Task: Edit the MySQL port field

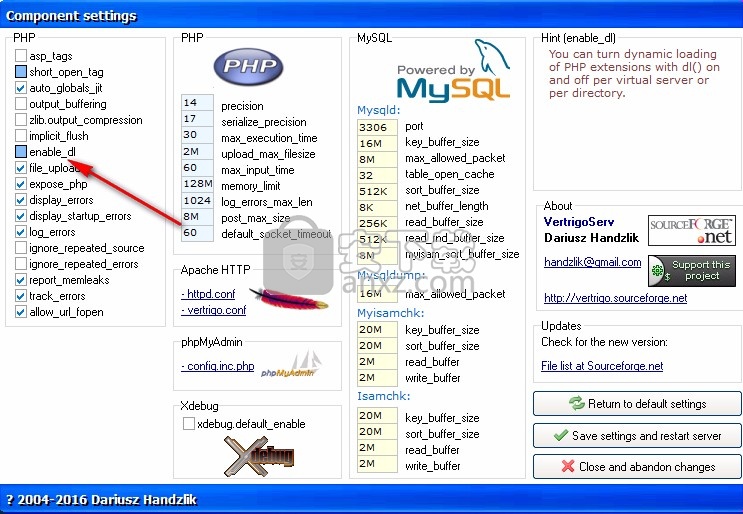Action: pyautogui.click(x=377, y=127)
